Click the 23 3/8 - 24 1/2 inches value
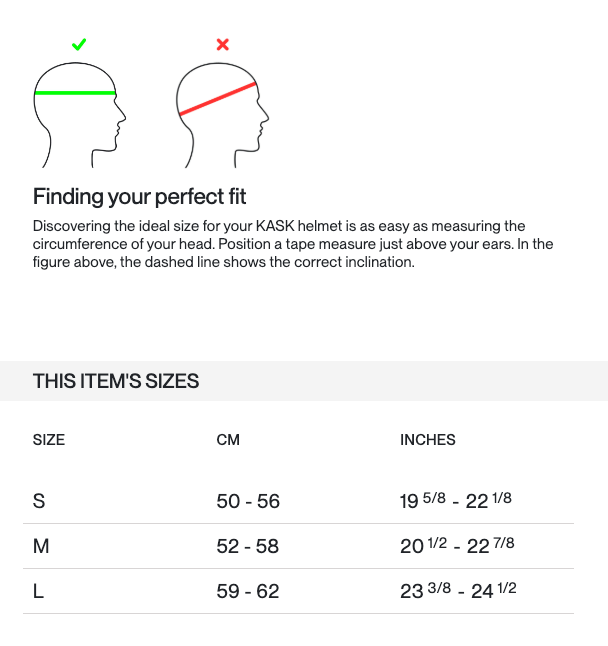 click(x=458, y=590)
